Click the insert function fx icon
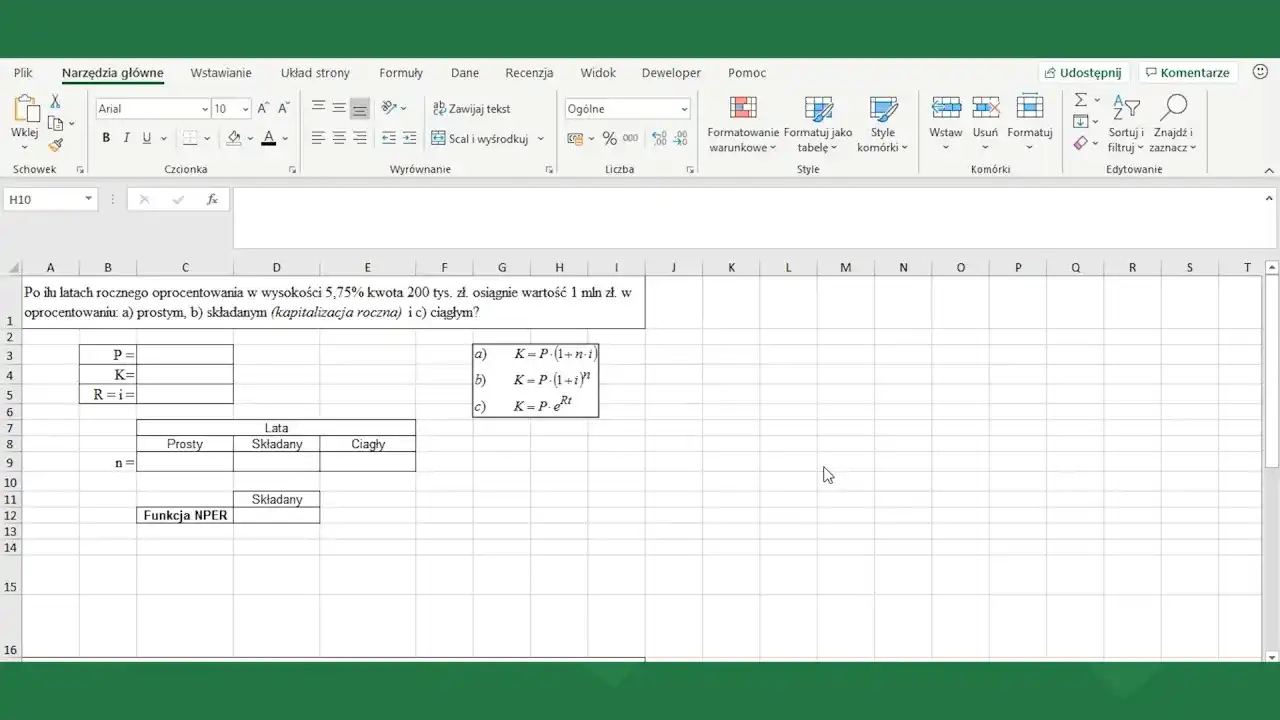 pos(212,199)
